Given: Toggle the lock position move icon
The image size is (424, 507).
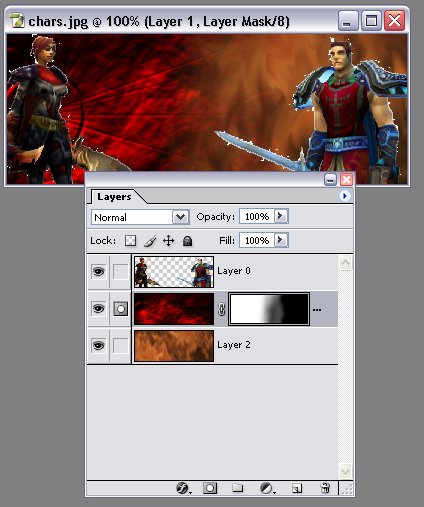Looking at the screenshot, I should (169, 241).
